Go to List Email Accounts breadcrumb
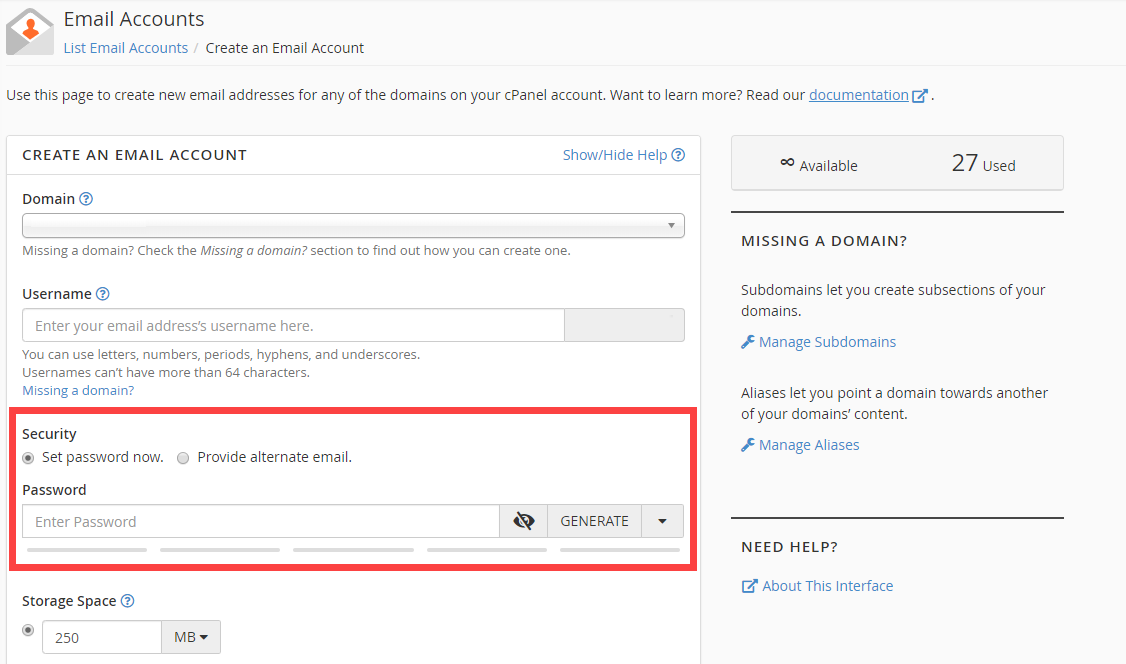Image resolution: width=1126 pixels, height=664 pixels. click(126, 48)
